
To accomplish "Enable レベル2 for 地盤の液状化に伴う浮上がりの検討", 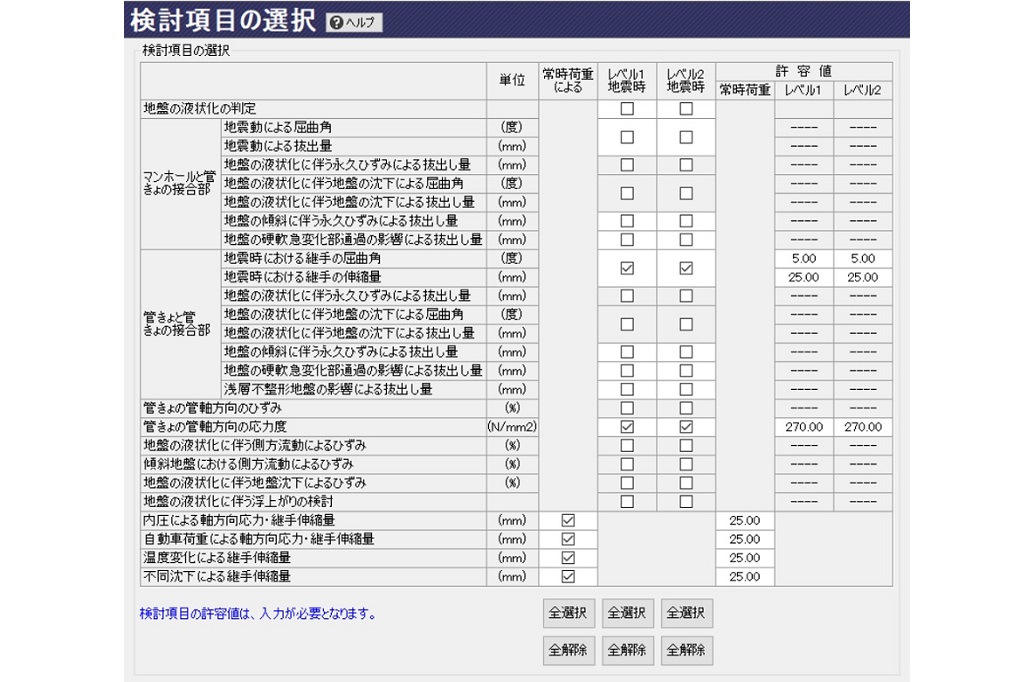I will [686, 502].
